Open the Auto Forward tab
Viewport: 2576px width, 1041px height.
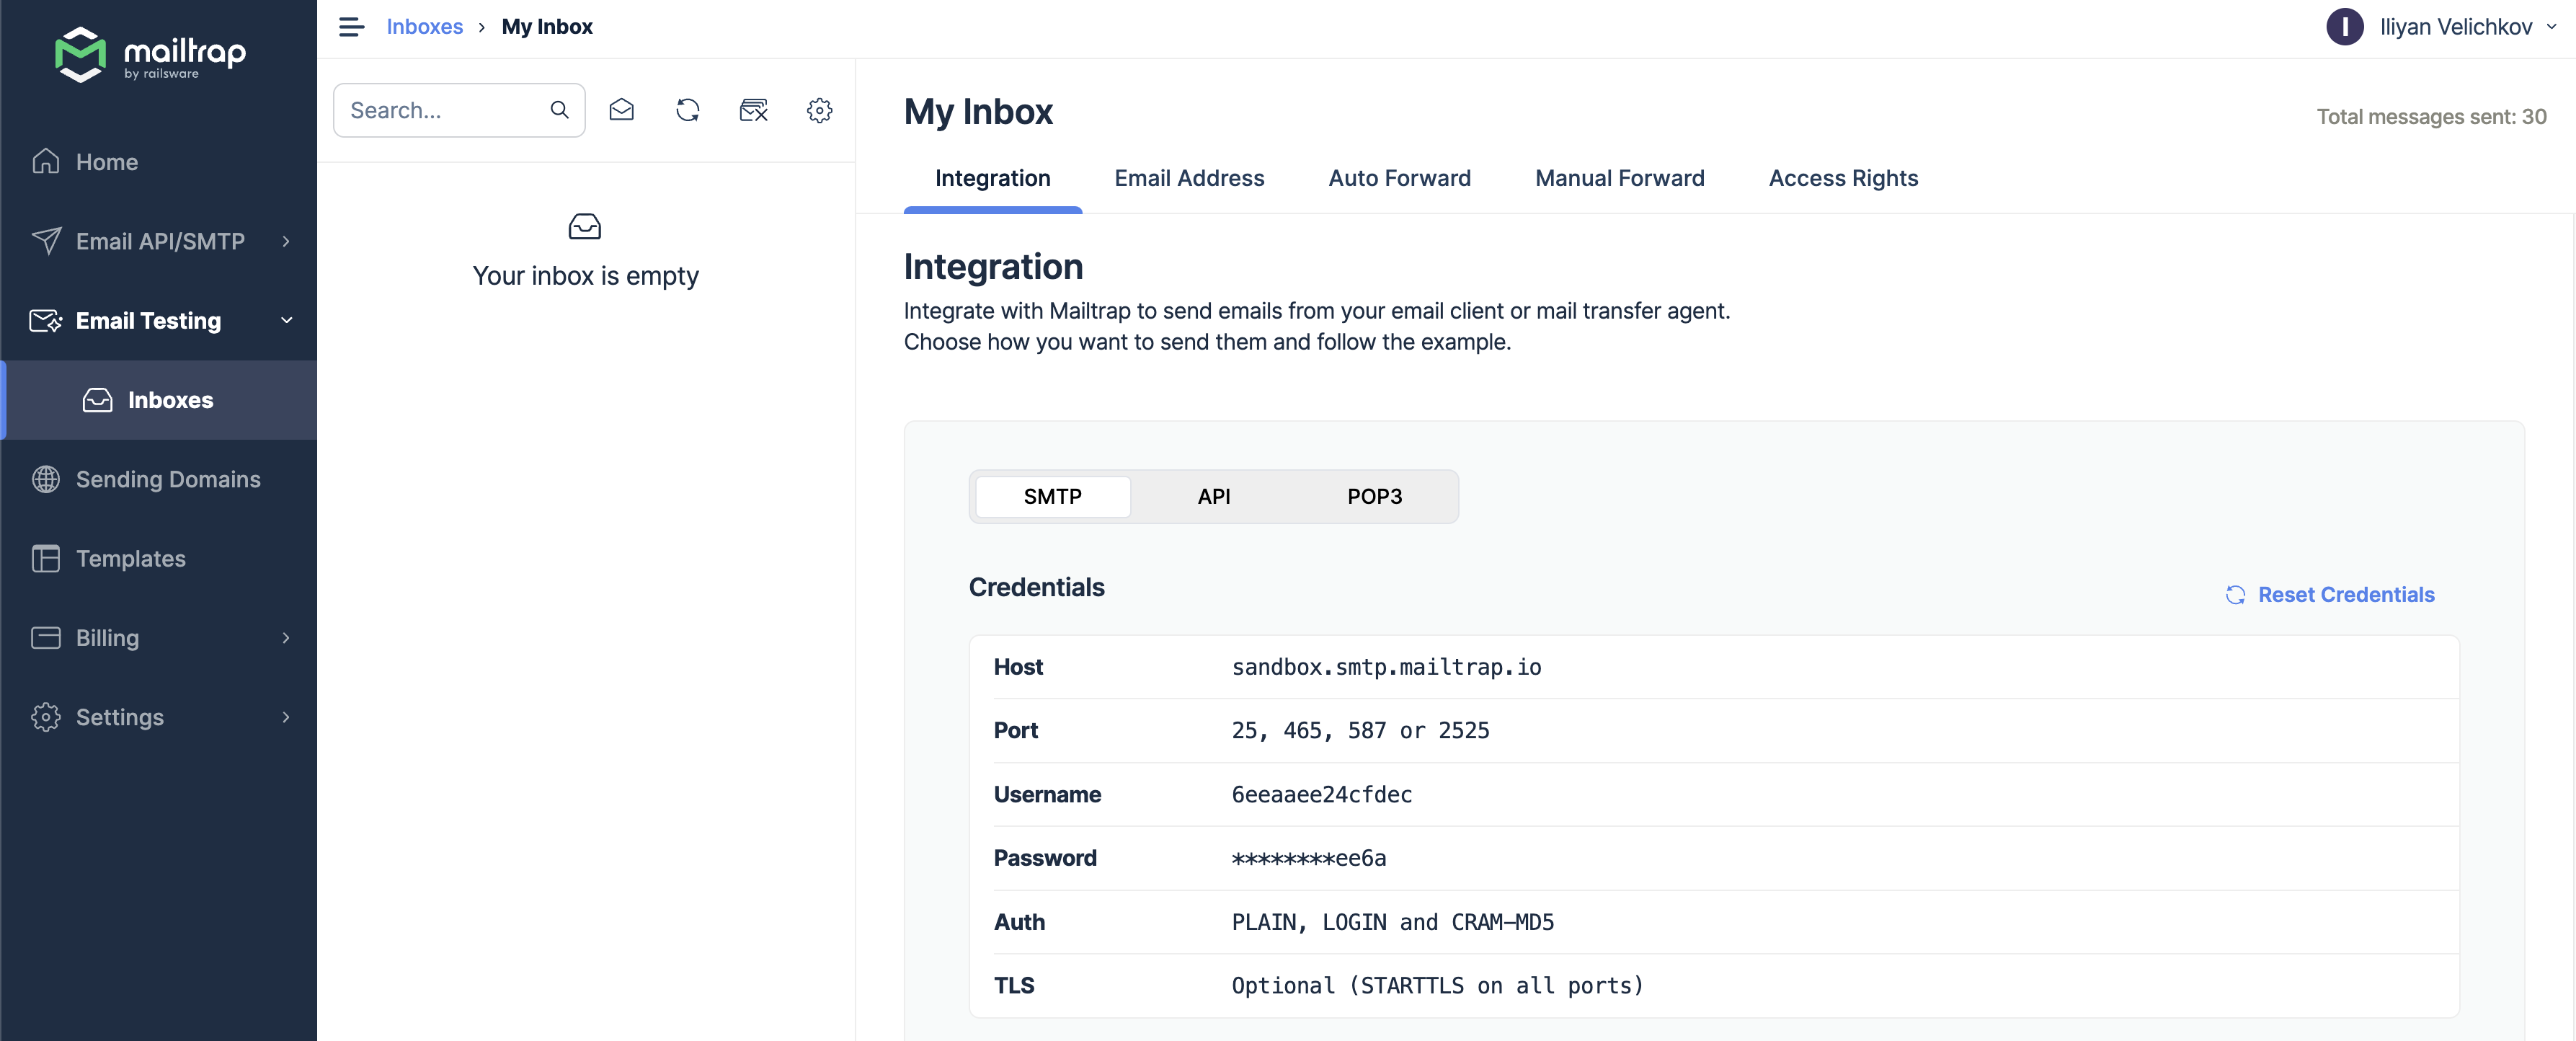[x=1399, y=178]
